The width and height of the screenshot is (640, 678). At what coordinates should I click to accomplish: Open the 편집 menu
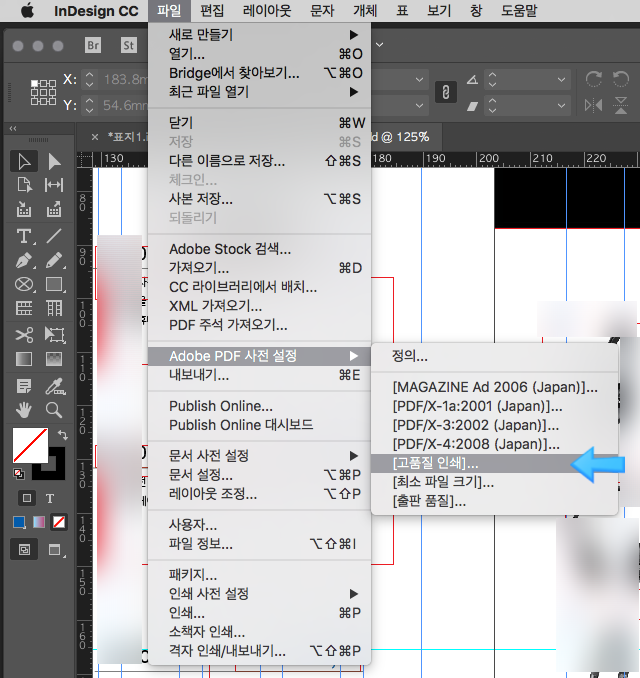pos(212,11)
